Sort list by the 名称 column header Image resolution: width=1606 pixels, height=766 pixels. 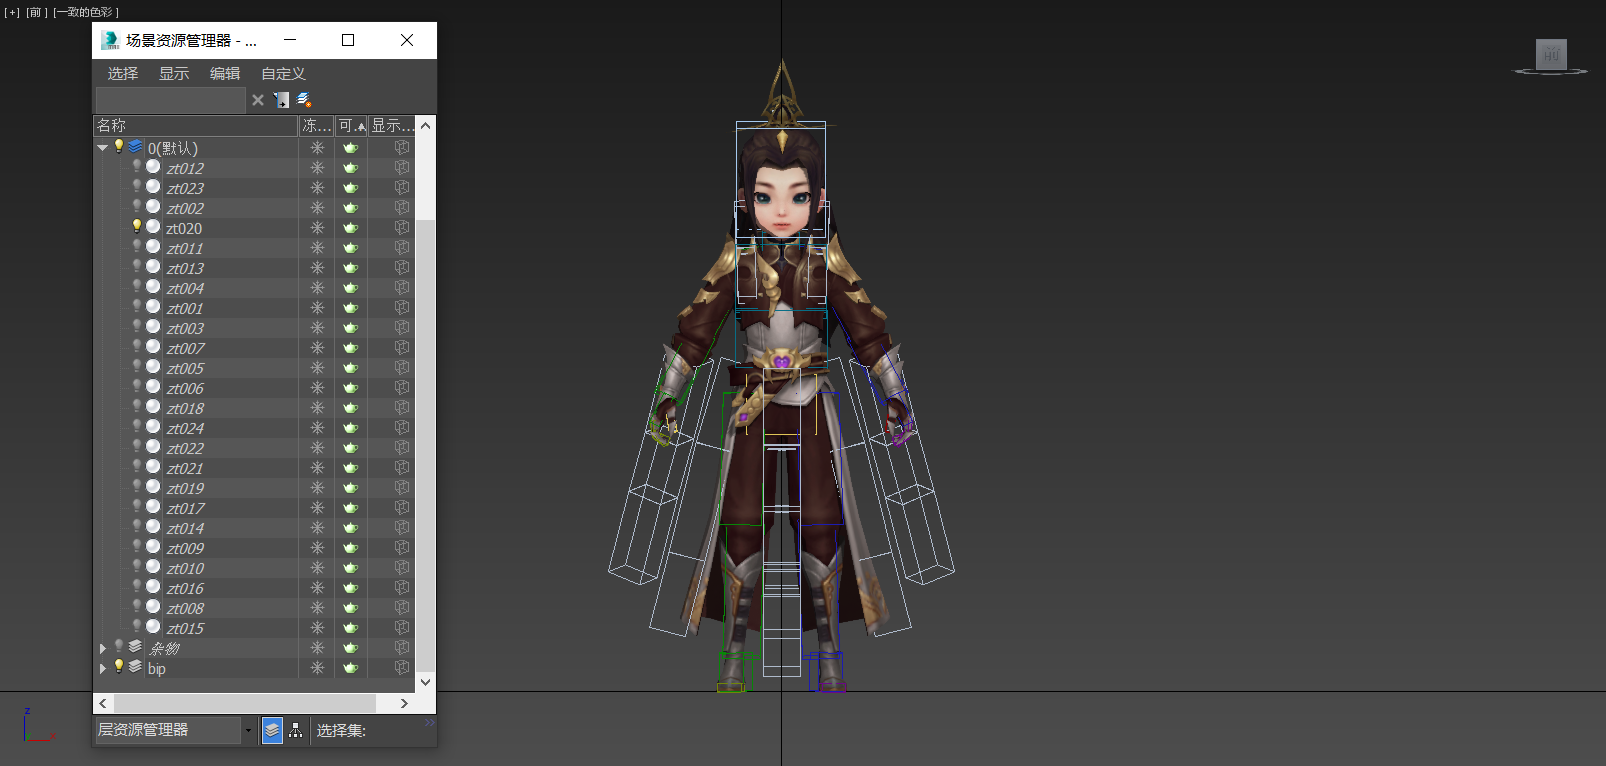coord(195,126)
